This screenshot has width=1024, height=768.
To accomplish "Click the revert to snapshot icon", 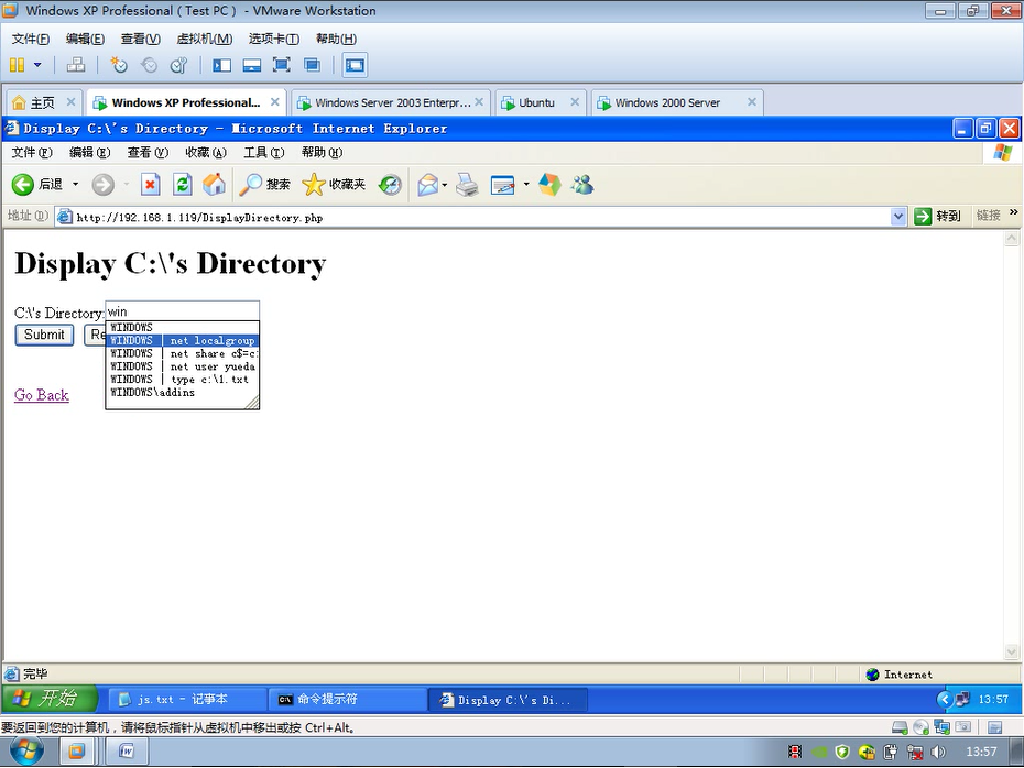I will tap(149, 65).
